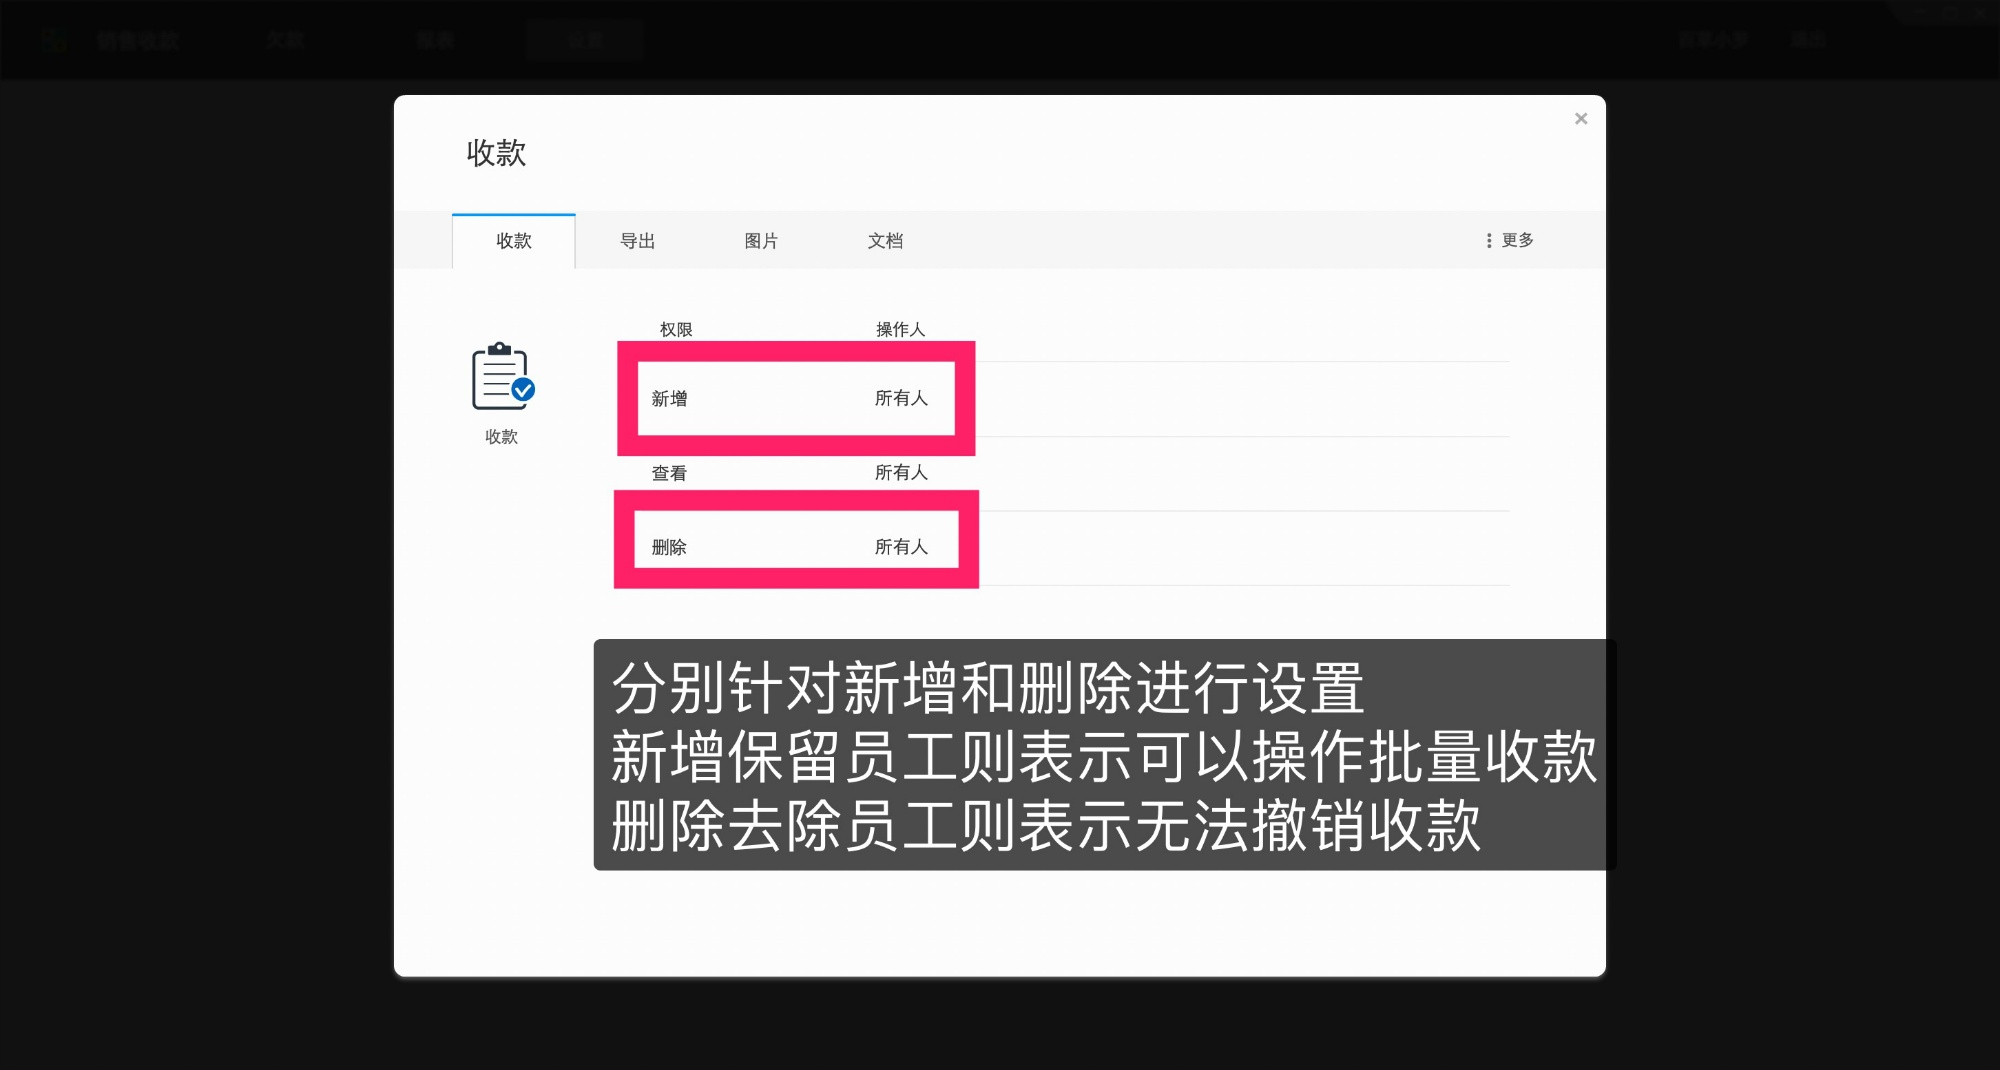Click the 权限 column header

pos(674,328)
